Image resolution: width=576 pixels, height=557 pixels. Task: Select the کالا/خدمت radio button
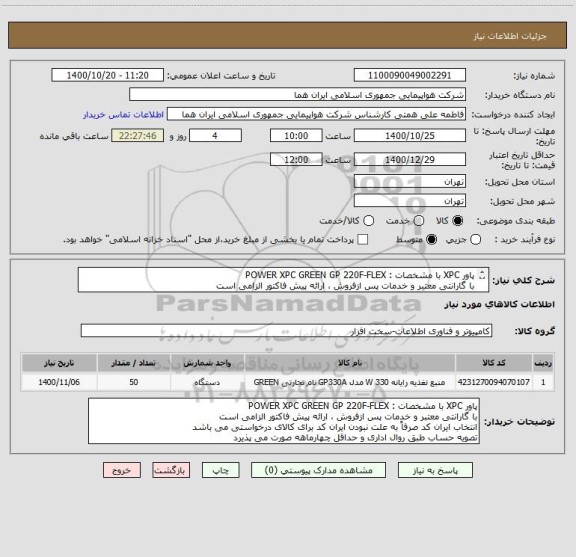point(368,221)
